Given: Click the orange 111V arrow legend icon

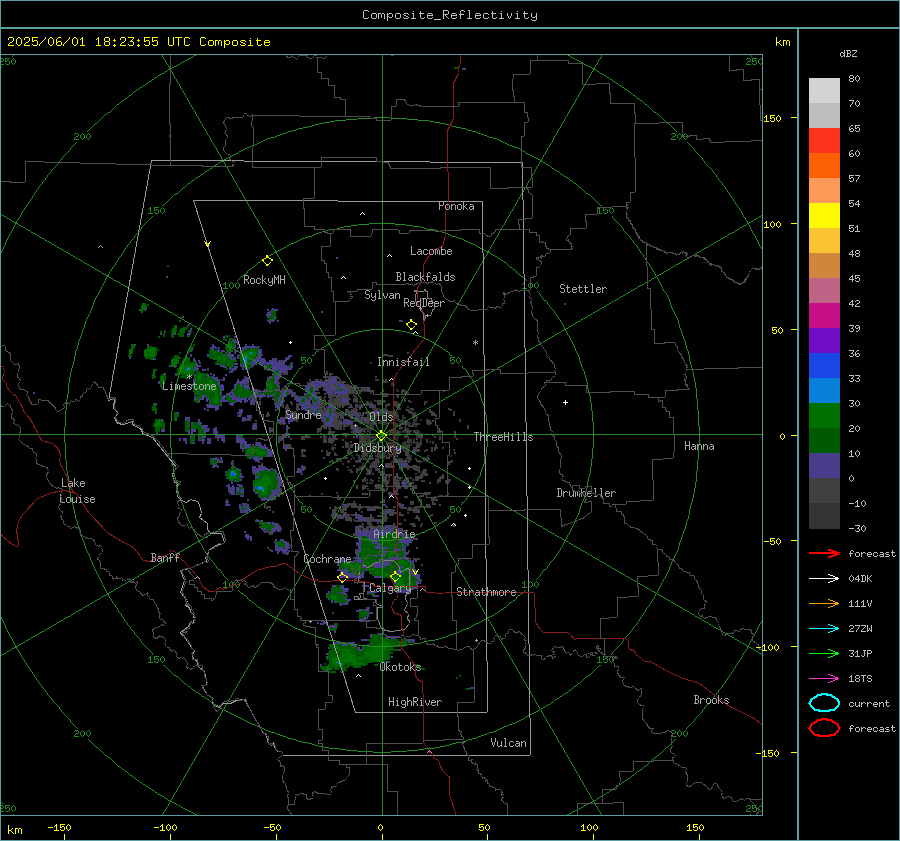Looking at the screenshot, I should (824, 603).
